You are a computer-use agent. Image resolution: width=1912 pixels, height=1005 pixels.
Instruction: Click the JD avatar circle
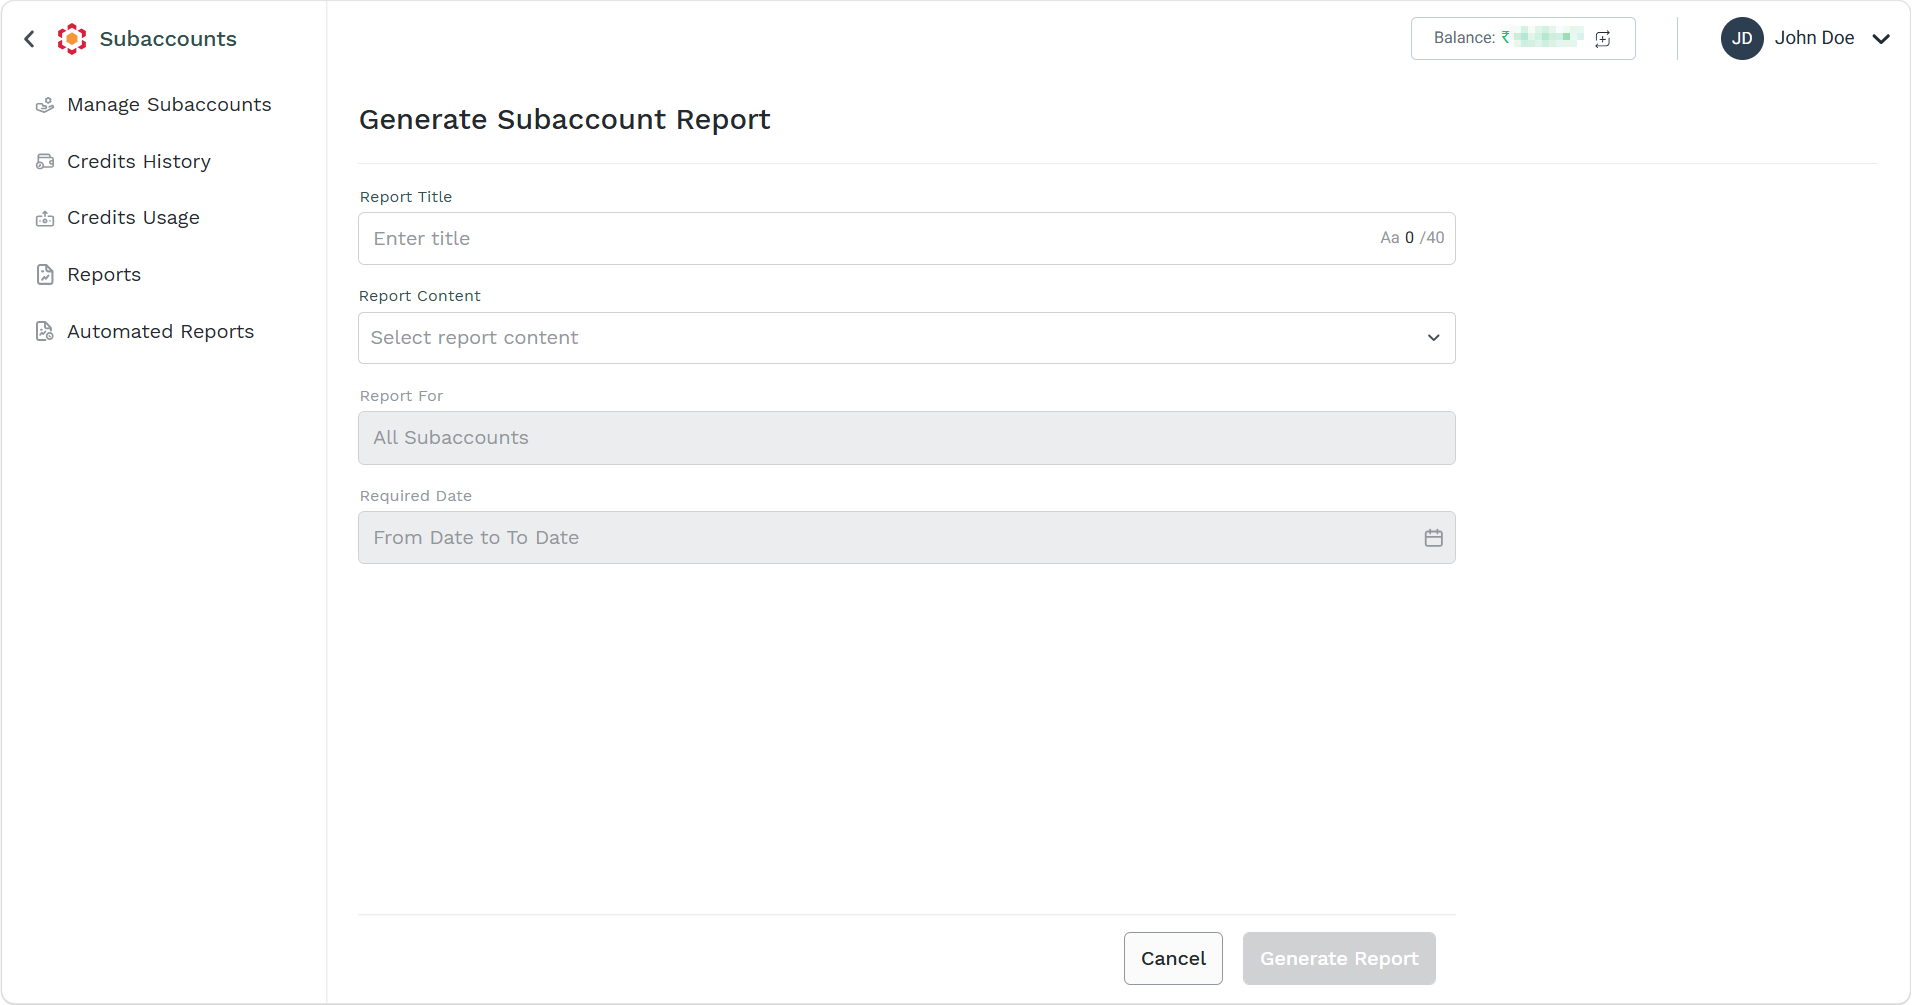point(1742,39)
